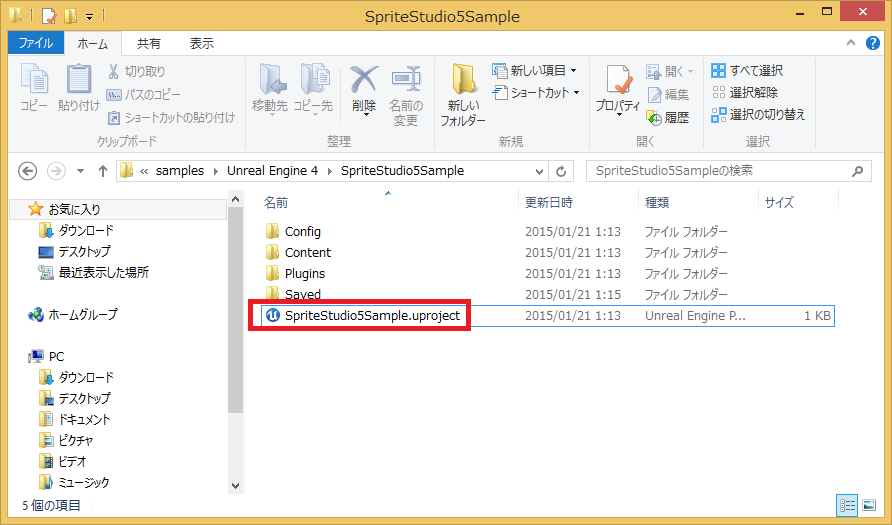This screenshot has width=892, height=525.
Task: Click the search box field
Action: pos(729,171)
